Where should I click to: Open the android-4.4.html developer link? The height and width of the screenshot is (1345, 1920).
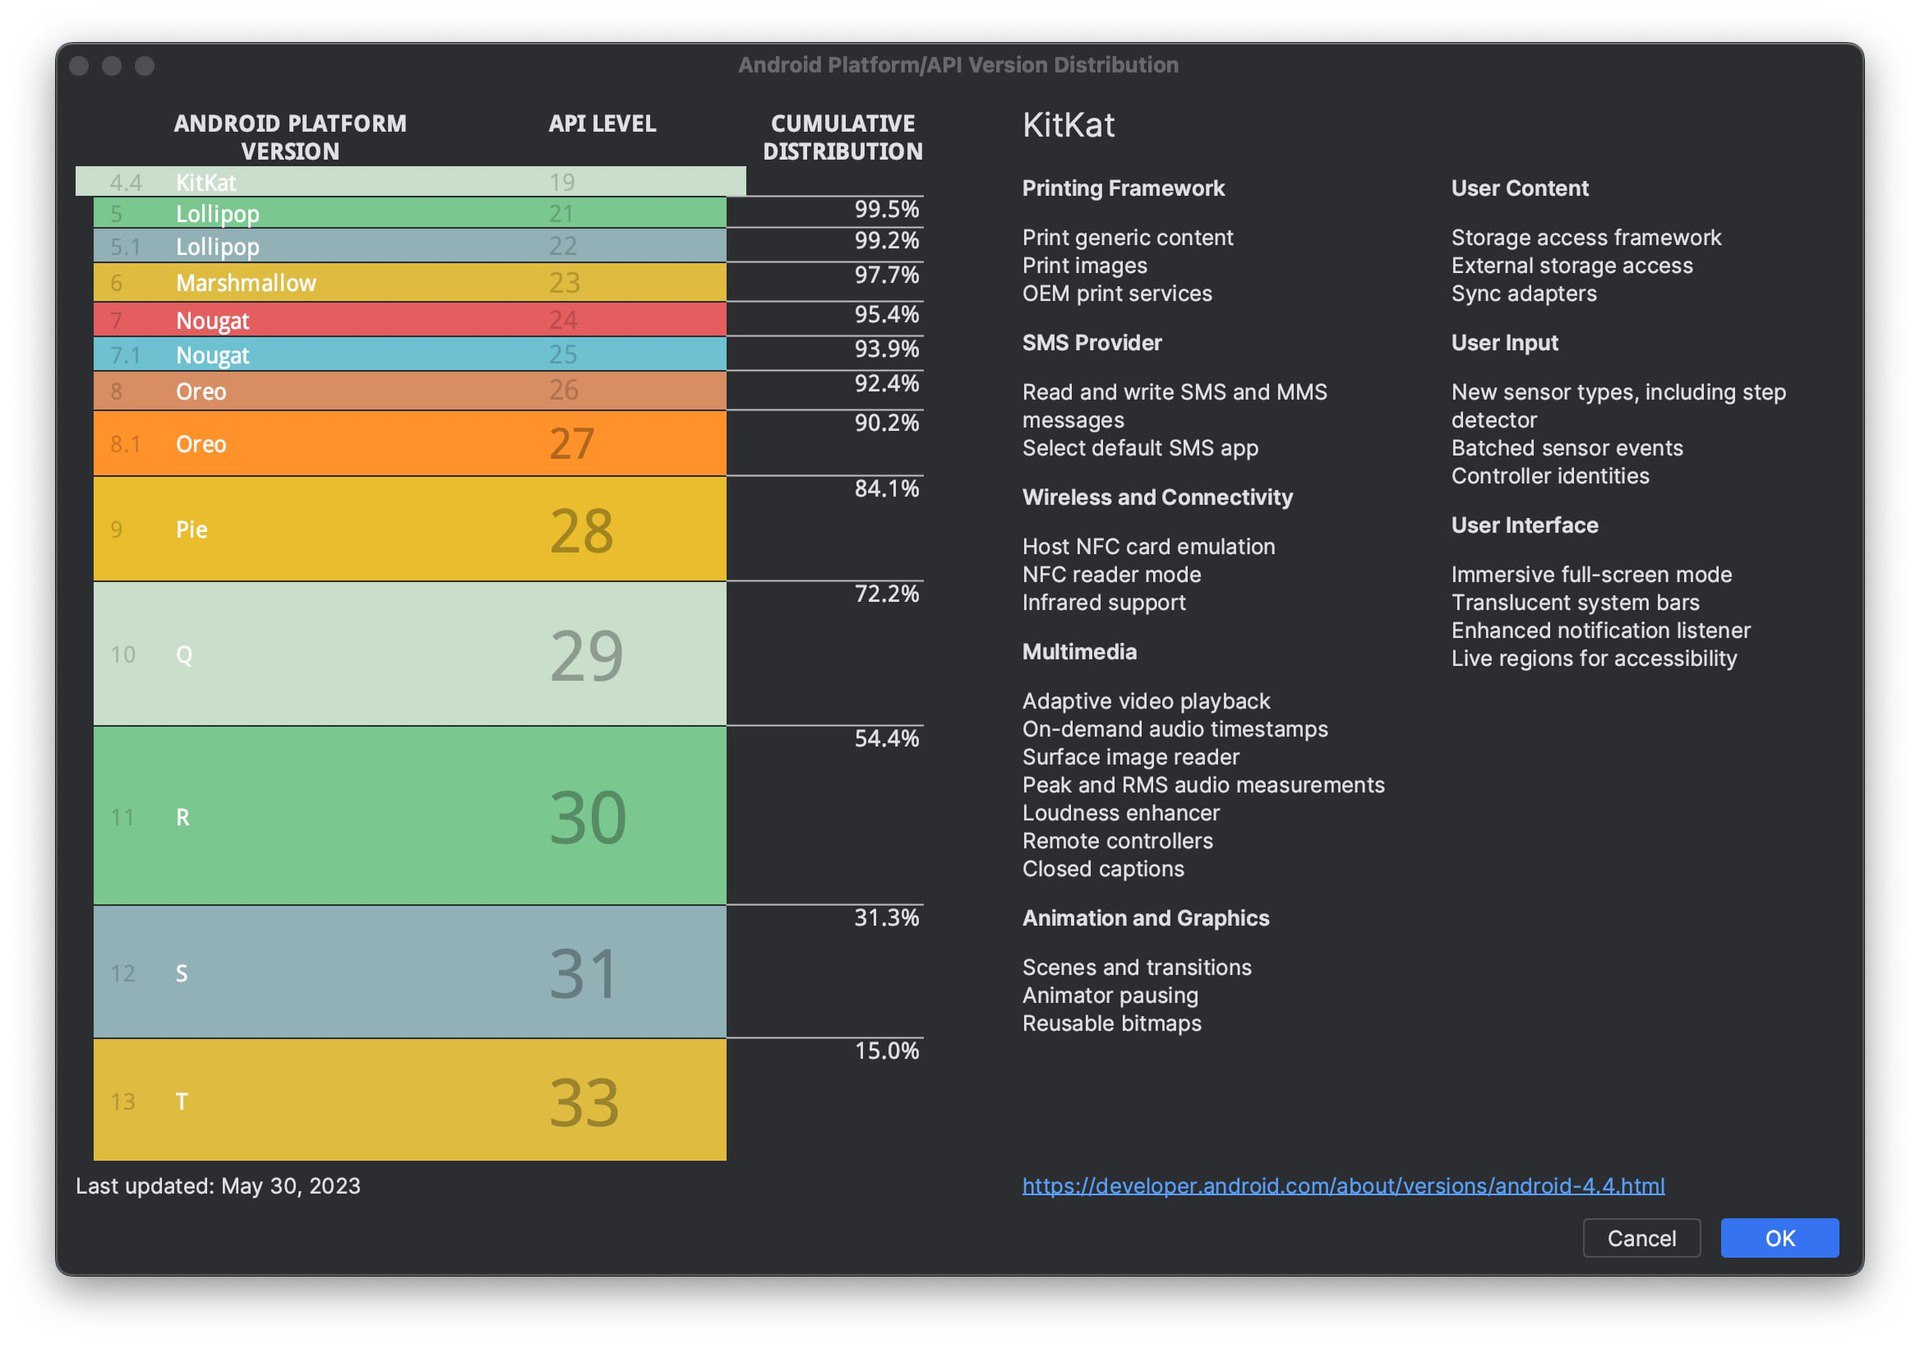(1343, 1185)
